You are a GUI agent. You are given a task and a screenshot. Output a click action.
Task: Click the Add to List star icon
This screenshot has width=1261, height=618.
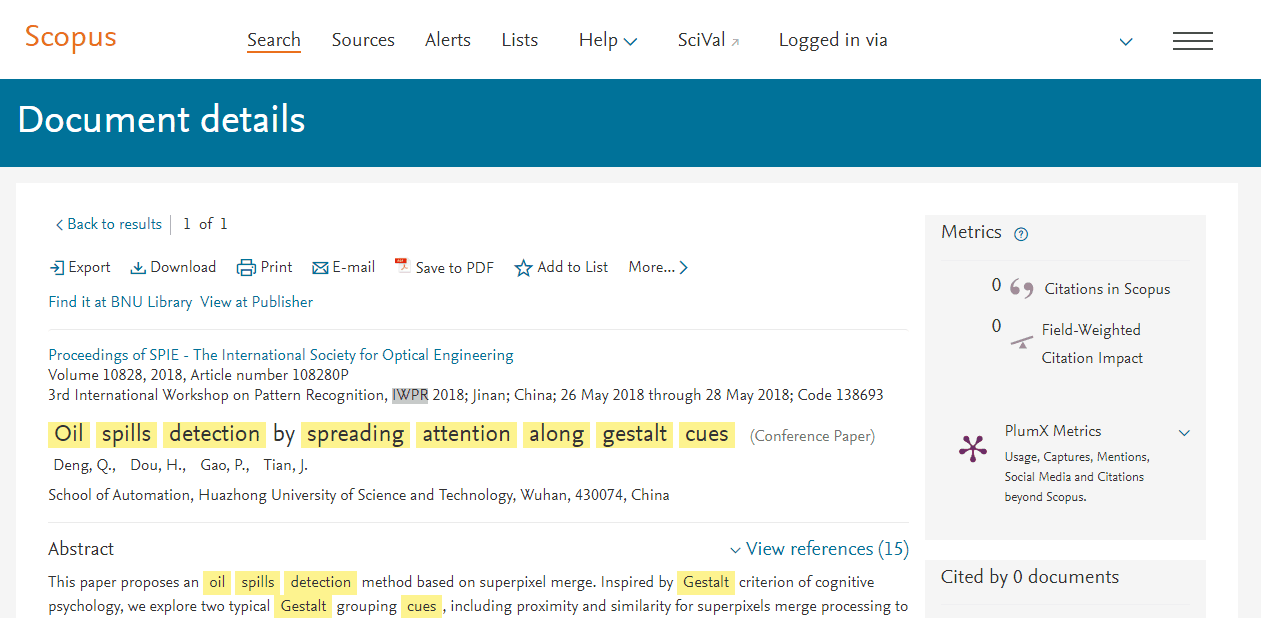(x=523, y=268)
